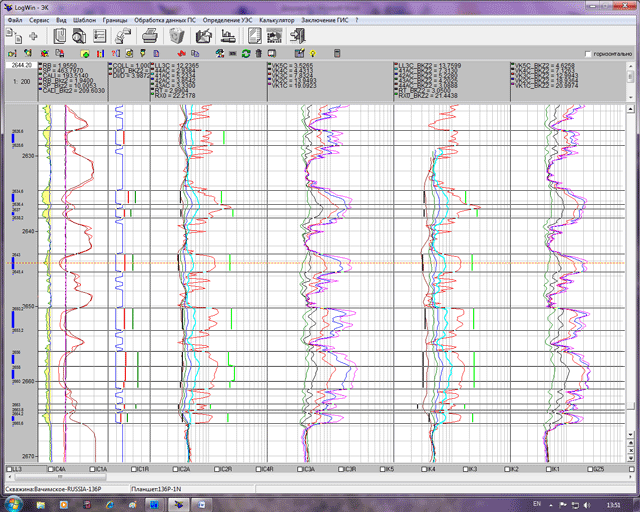Toggle the IK1 curve checkbox
640x512 pixels.
coord(549,469)
